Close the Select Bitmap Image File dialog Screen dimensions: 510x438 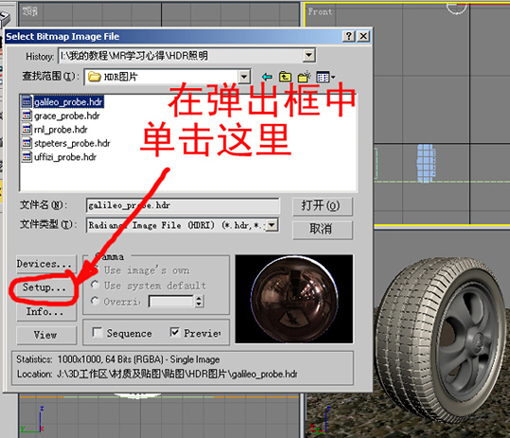(364, 36)
